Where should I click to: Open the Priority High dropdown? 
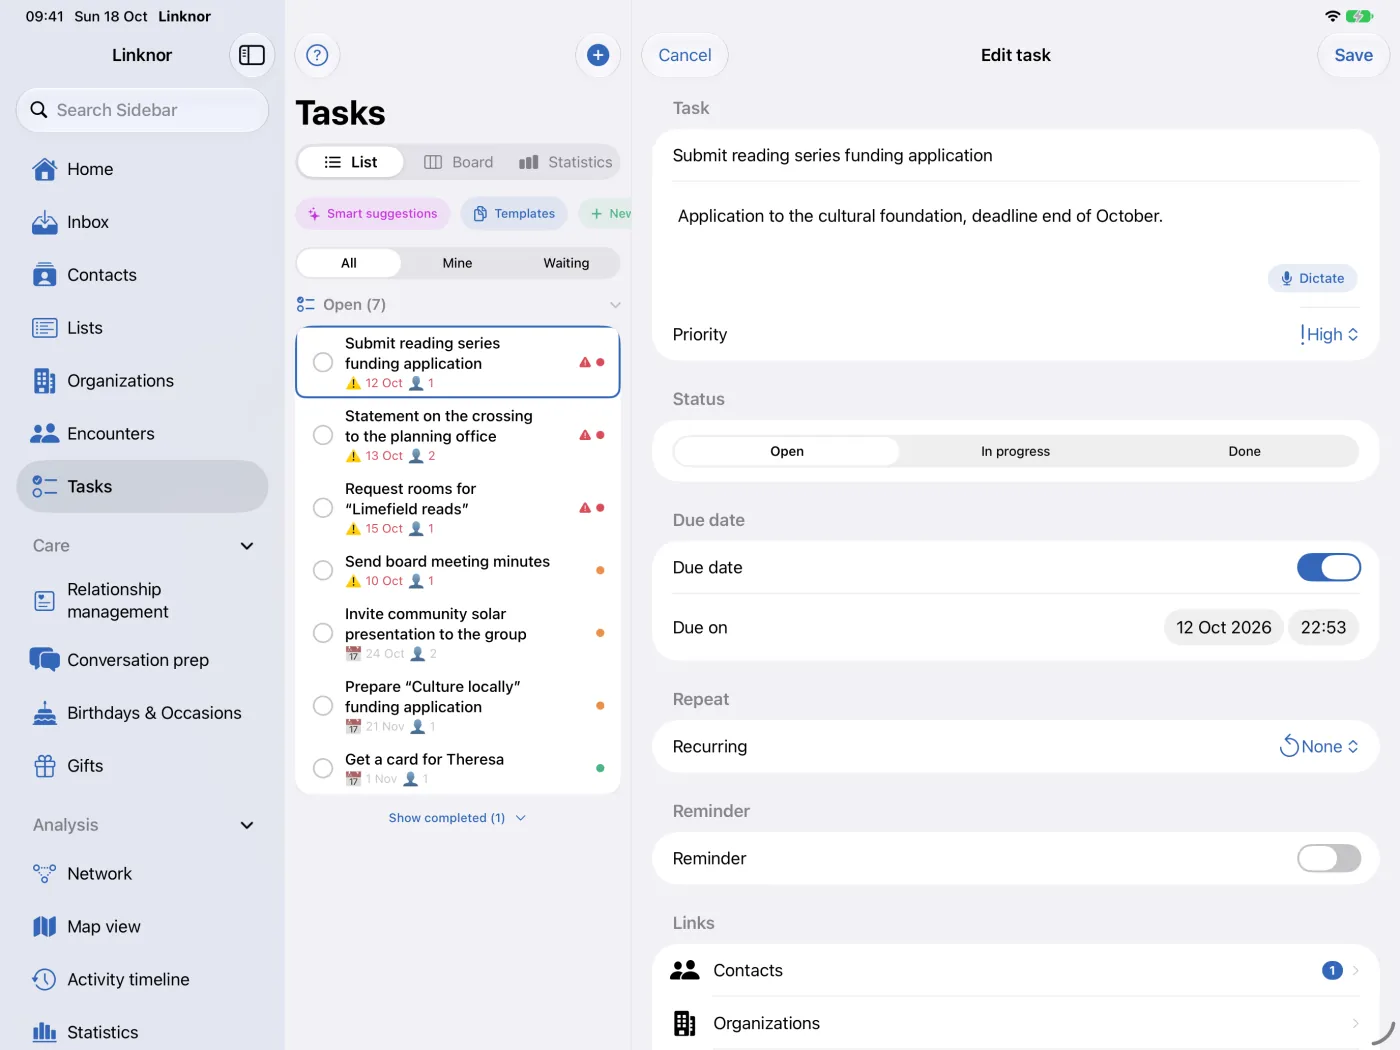[x=1329, y=334]
